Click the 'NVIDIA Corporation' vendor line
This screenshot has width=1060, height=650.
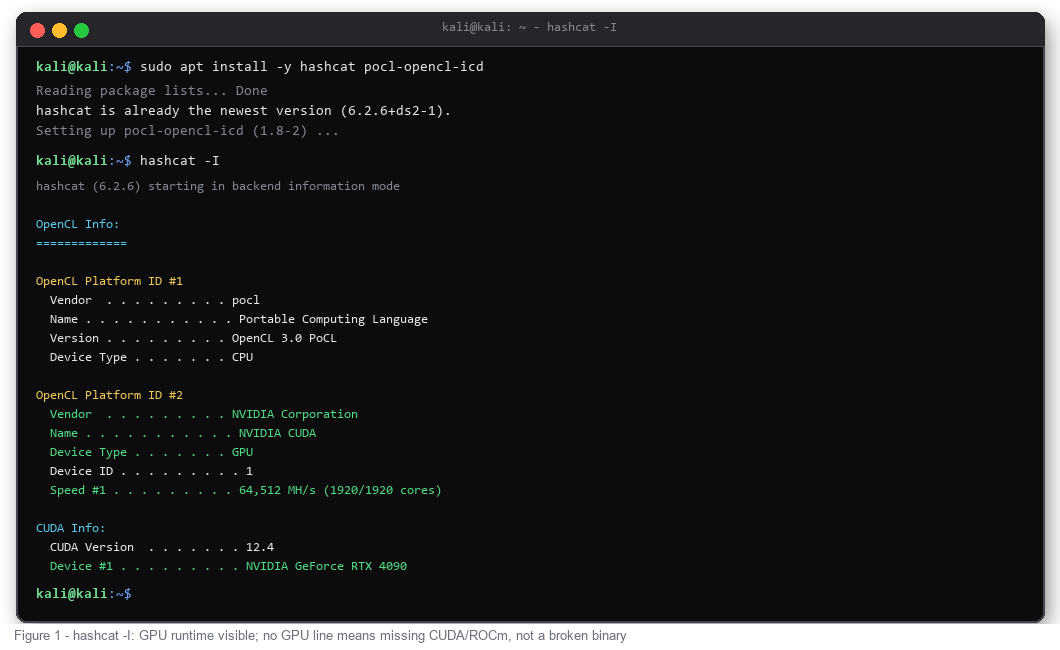pos(203,414)
